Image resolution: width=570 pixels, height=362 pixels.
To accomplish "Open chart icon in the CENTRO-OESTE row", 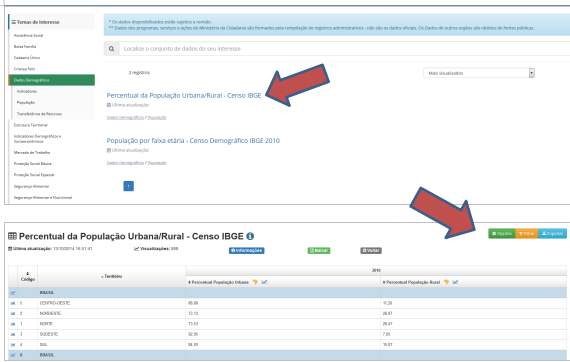I will coord(13,303).
